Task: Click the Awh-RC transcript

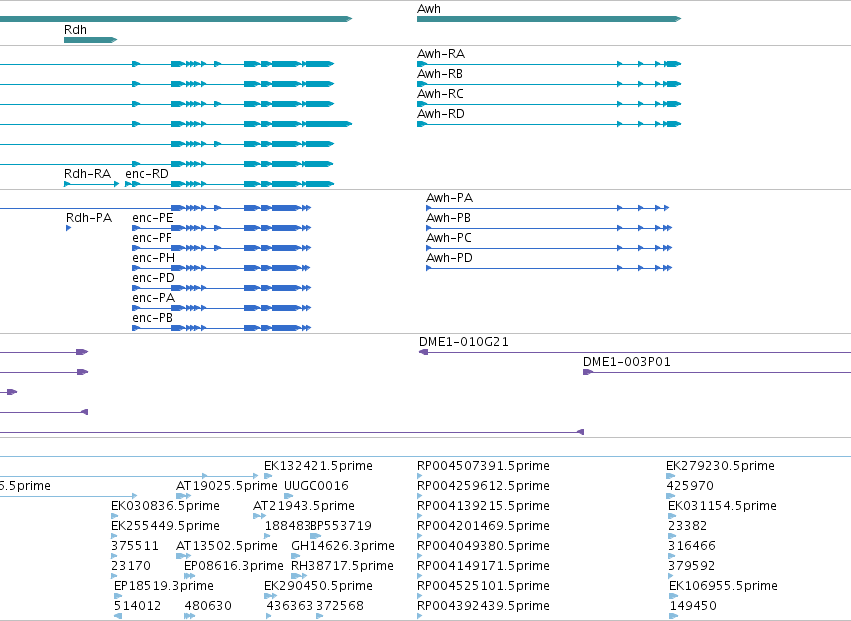Action: 549,104
